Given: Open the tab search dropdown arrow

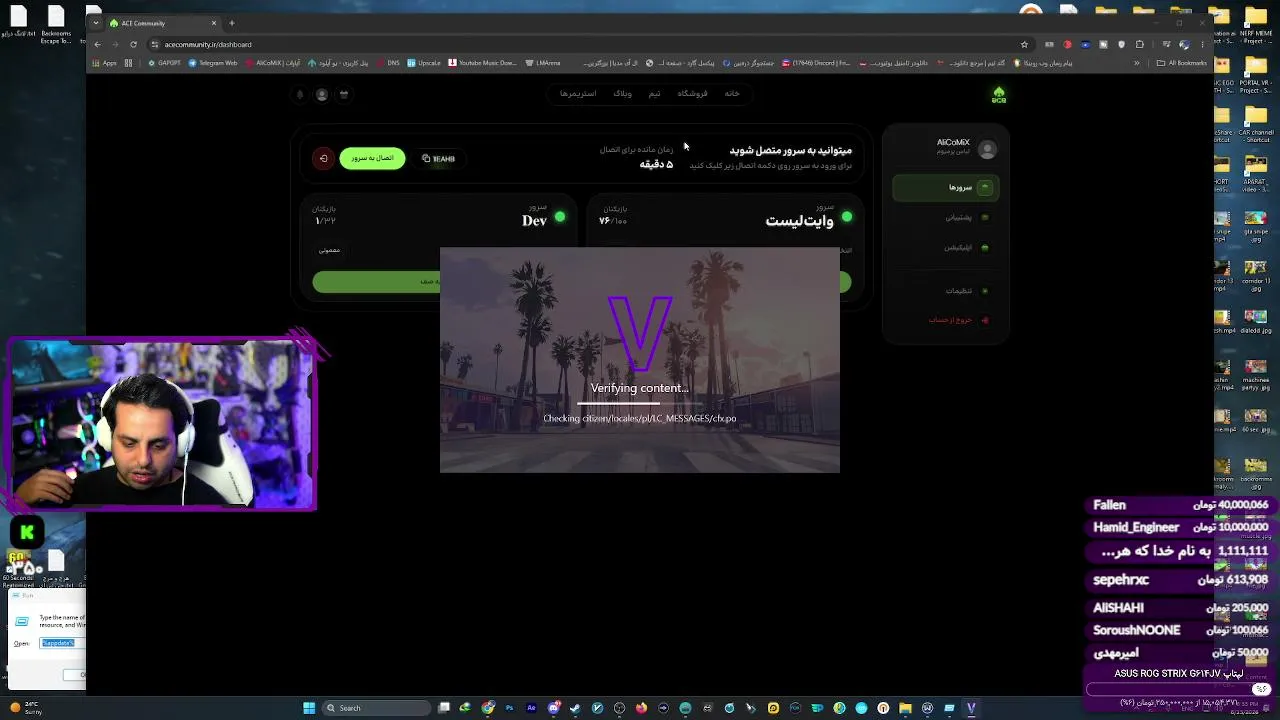Looking at the screenshot, I should [96, 23].
